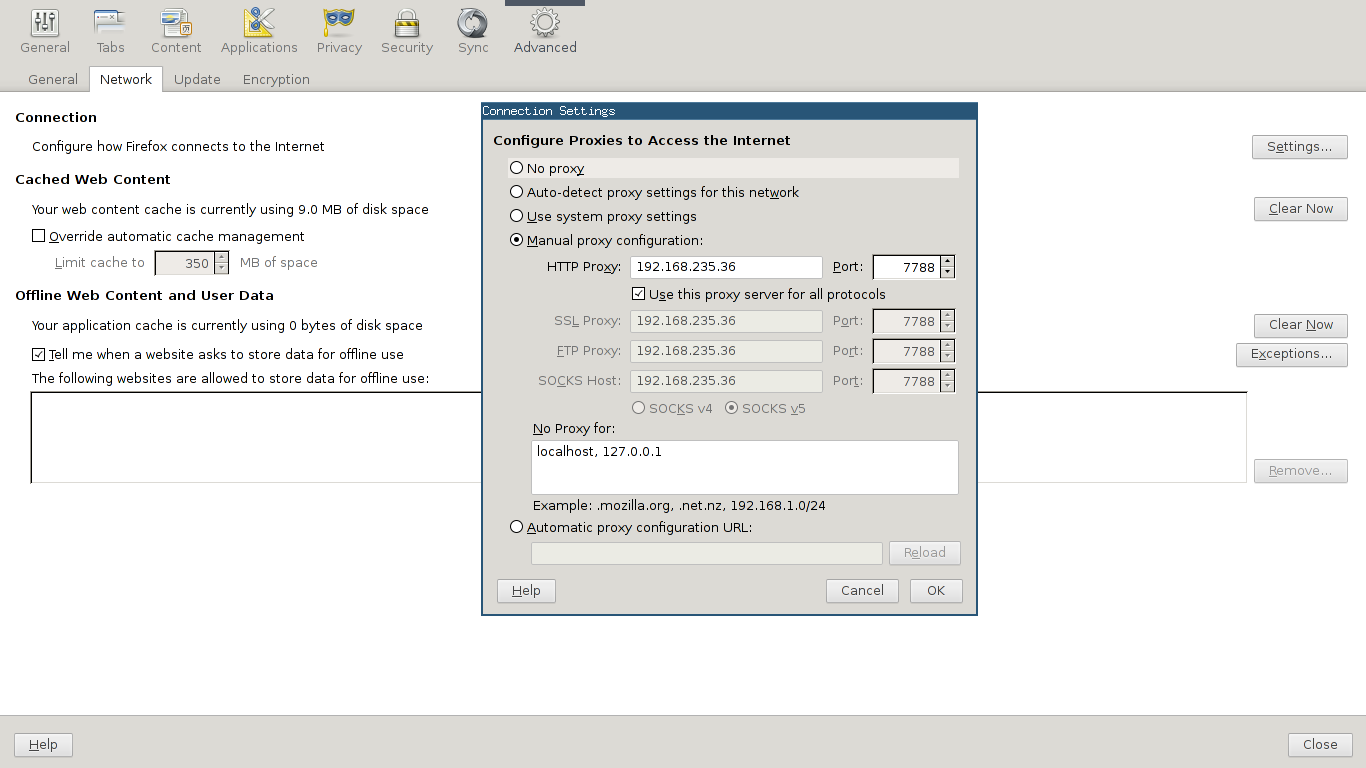Select the No proxy radio option
The width and height of the screenshot is (1366, 768).
coord(517,168)
